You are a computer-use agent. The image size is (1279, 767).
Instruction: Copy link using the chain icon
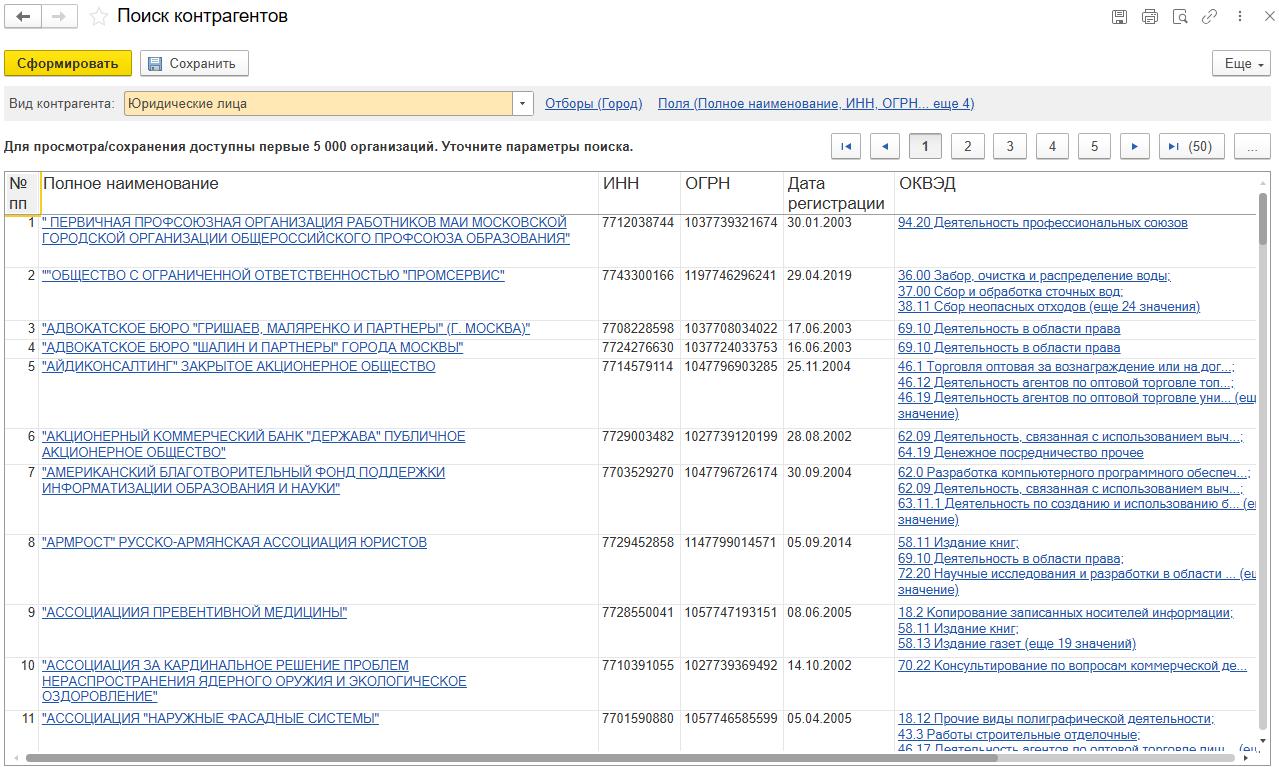(x=1209, y=17)
